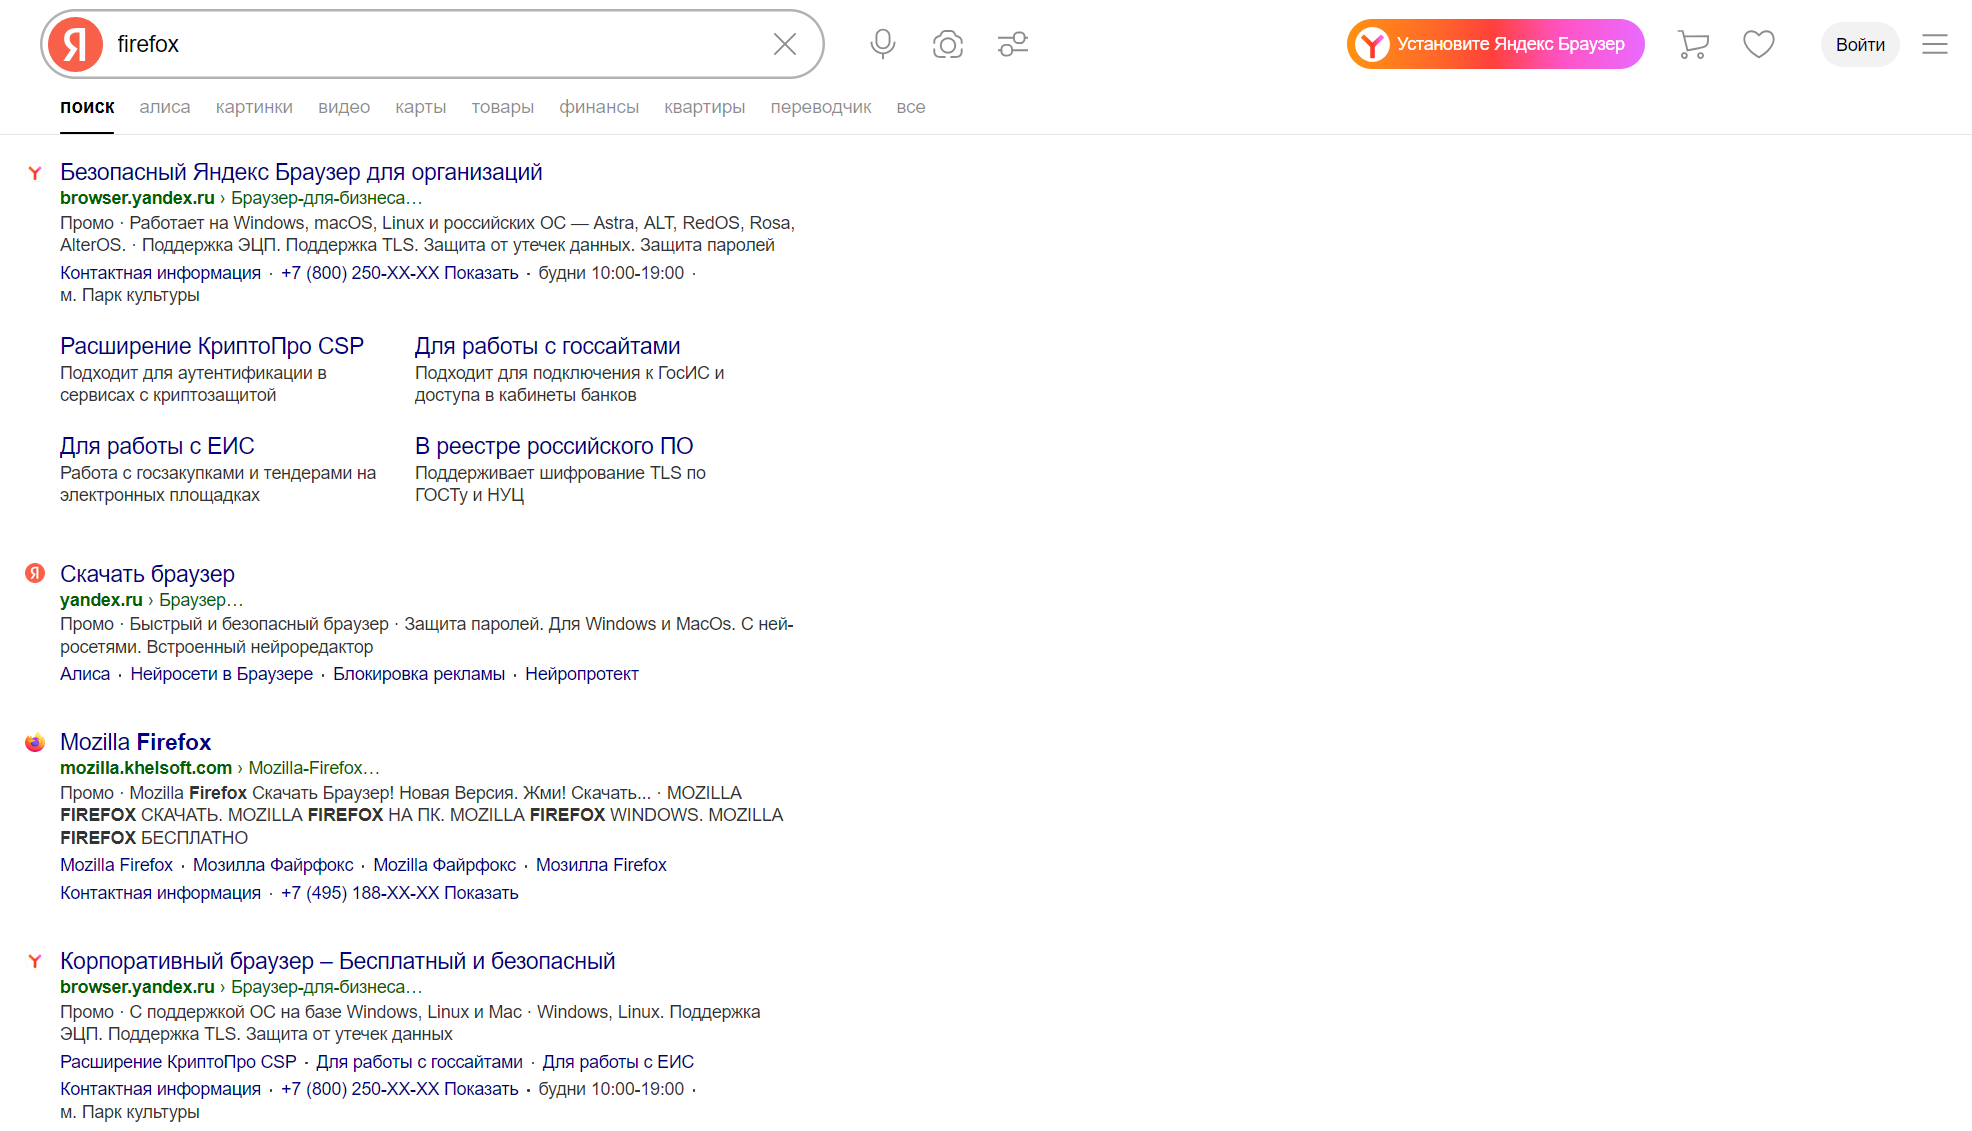Open the shopping cart icon
Screen dimensions: 1972x1131
tap(1693, 44)
